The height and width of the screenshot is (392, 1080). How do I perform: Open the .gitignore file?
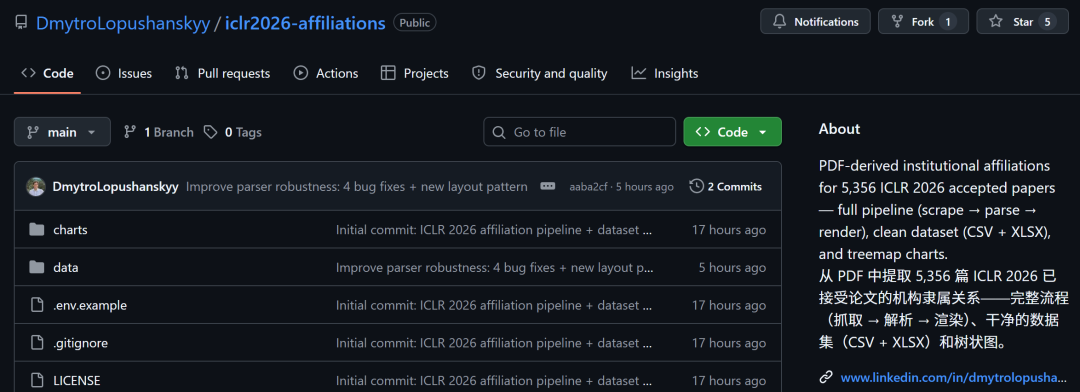click(81, 342)
